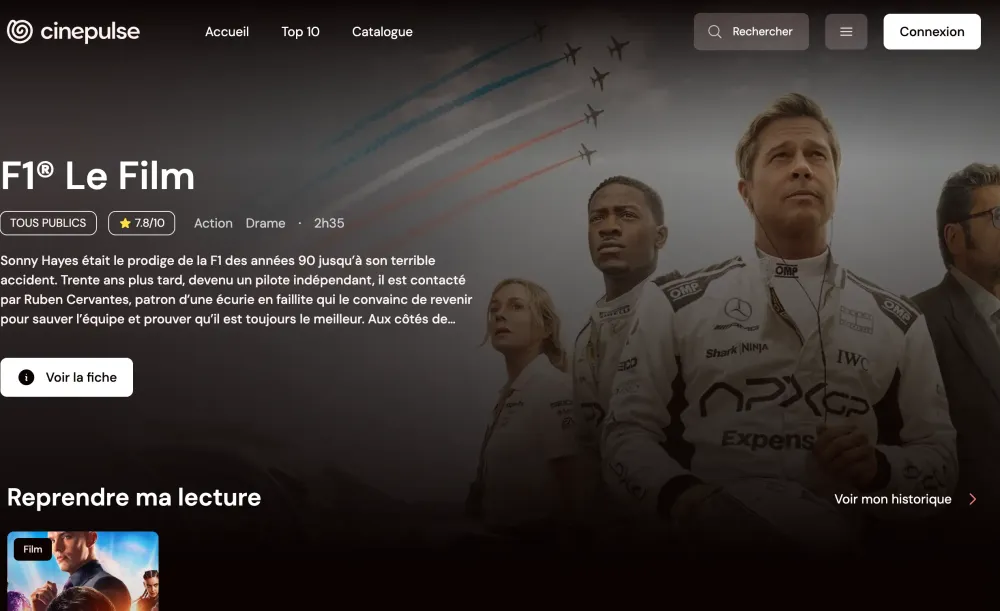This screenshot has height=611, width=1000.
Task: Go to the Accueil page
Action: (x=227, y=32)
